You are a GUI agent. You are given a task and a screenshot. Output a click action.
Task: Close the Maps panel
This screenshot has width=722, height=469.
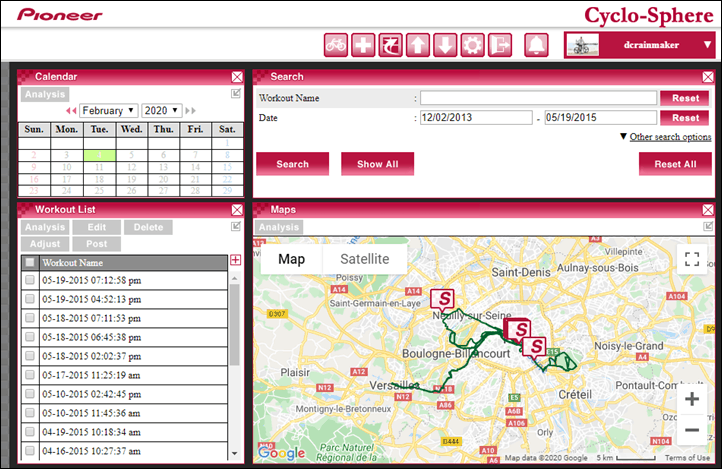click(708, 210)
